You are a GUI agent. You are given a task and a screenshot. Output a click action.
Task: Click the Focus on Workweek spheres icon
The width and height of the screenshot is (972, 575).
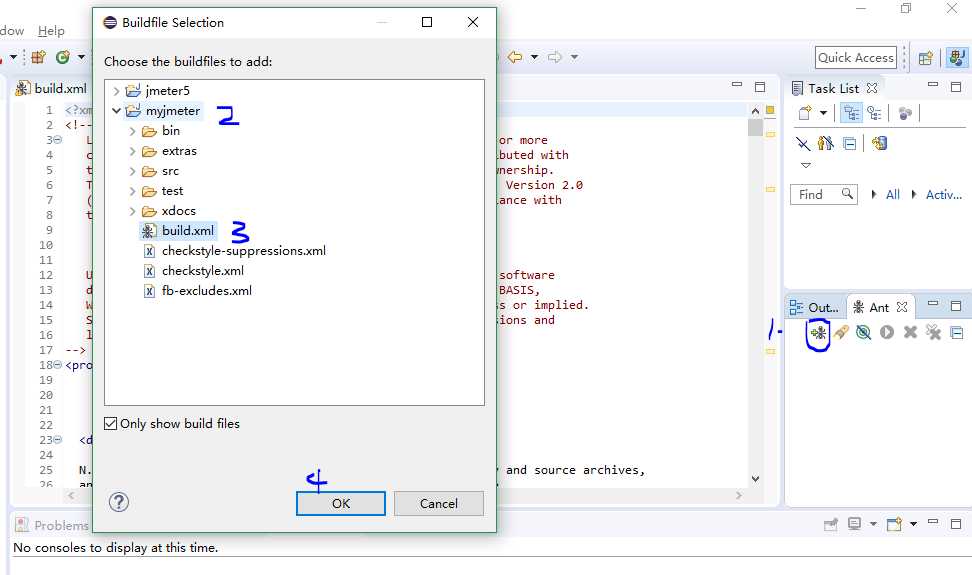tap(905, 113)
